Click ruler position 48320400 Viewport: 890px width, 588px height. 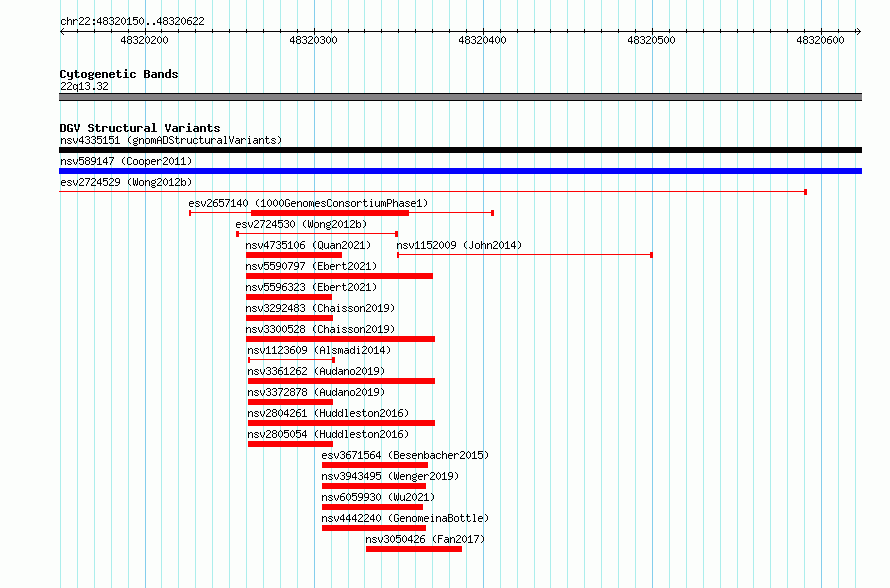tap(482, 40)
